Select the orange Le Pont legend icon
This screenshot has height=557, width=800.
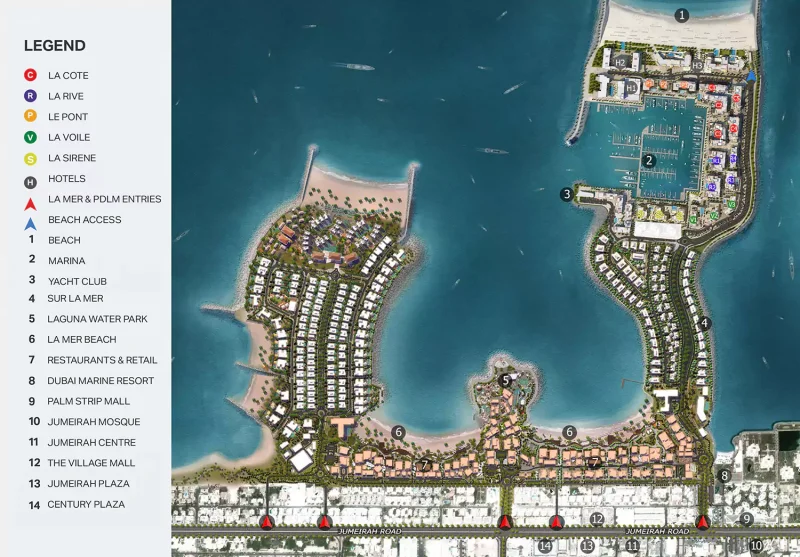pyautogui.click(x=31, y=117)
